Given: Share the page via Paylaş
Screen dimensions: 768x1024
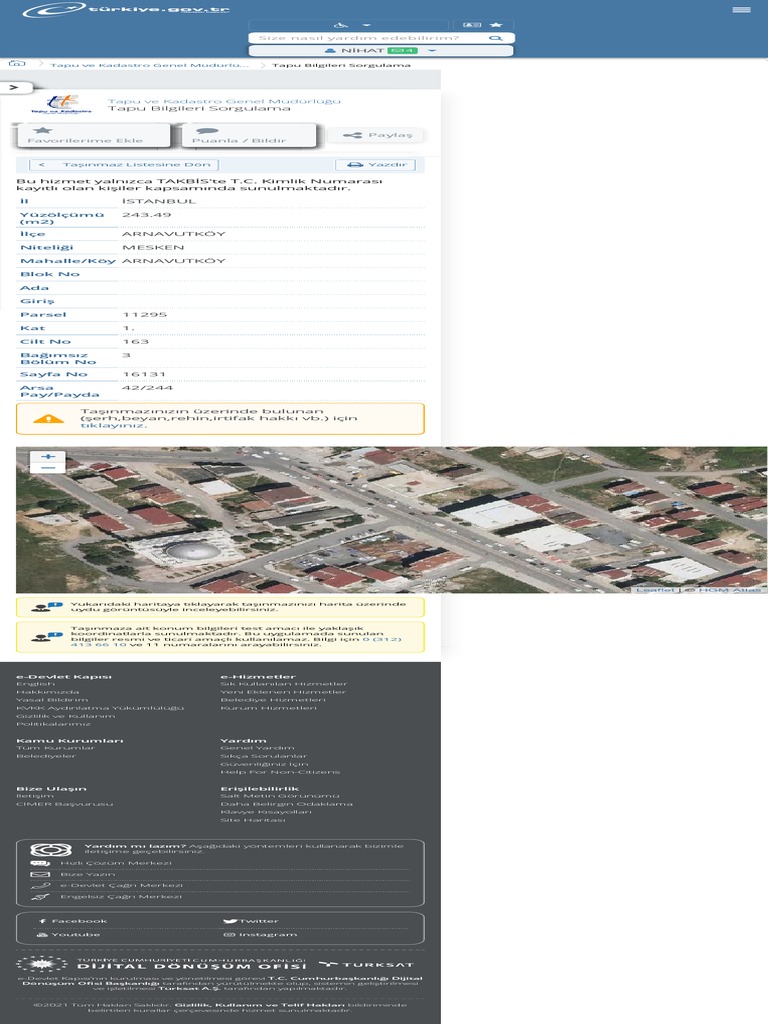Looking at the screenshot, I should [x=377, y=135].
